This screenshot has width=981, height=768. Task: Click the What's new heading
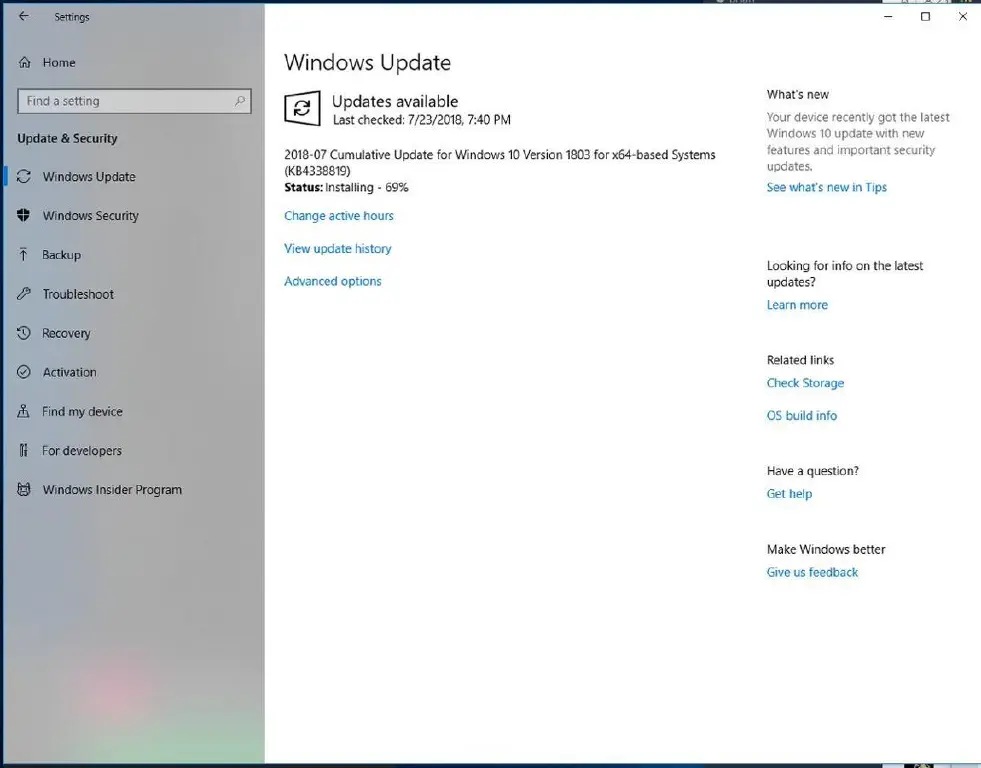[x=798, y=94]
